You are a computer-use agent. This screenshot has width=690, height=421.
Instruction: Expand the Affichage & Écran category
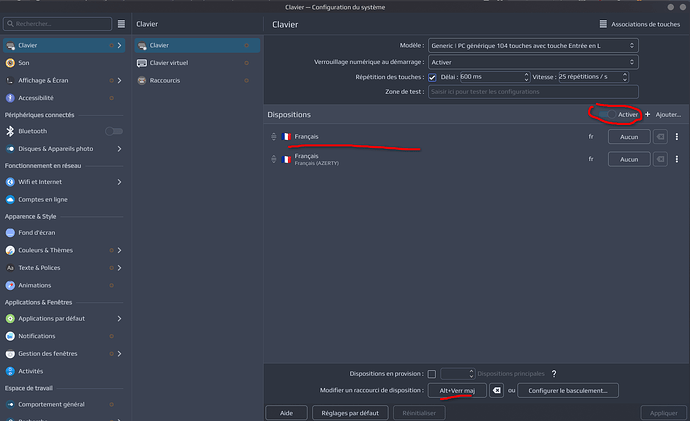tap(119, 81)
